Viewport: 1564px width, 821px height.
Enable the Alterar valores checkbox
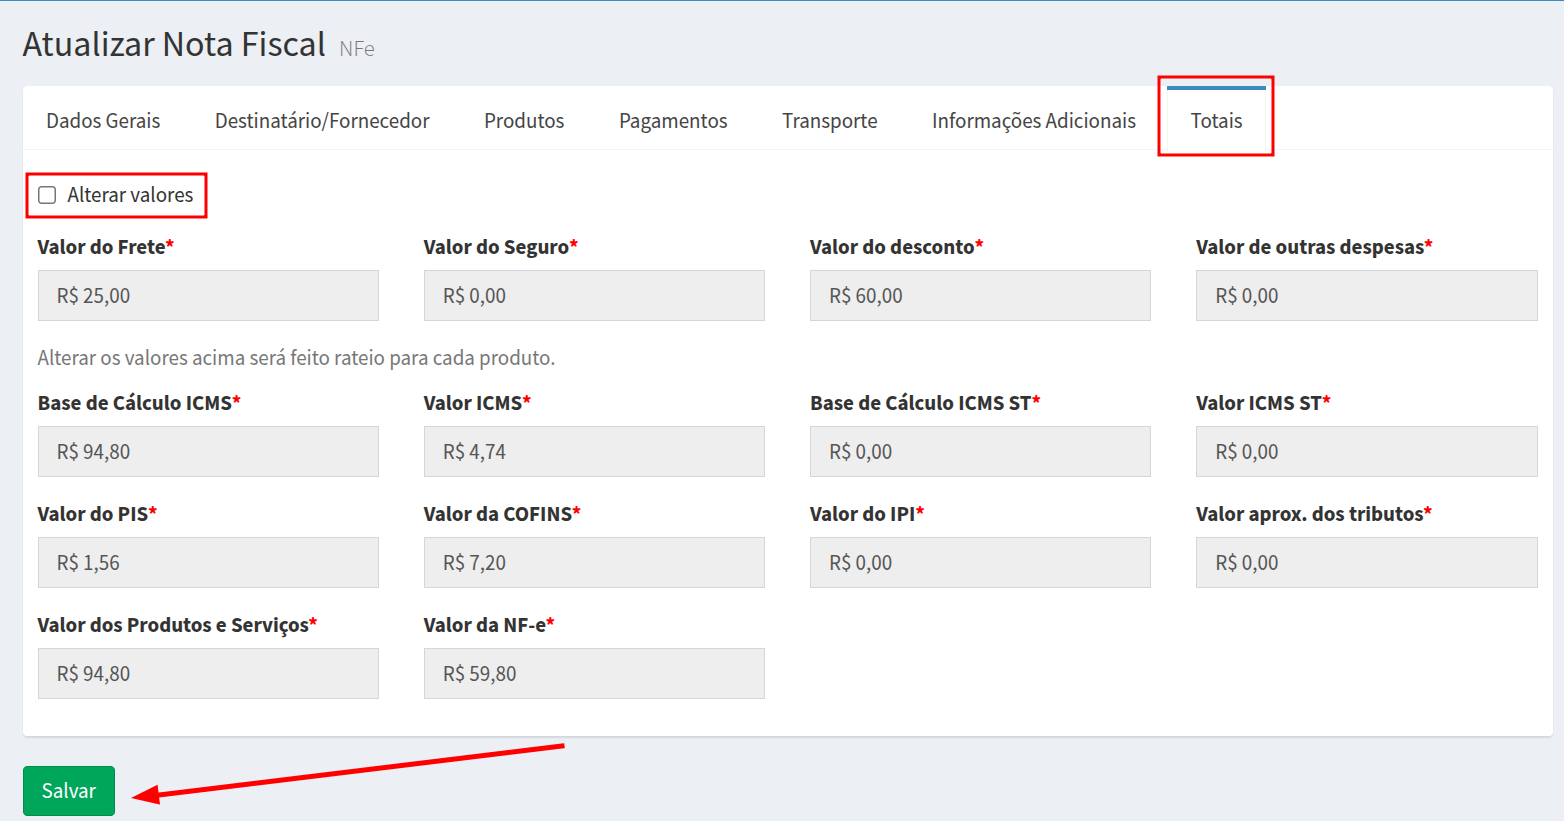(47, 195)
